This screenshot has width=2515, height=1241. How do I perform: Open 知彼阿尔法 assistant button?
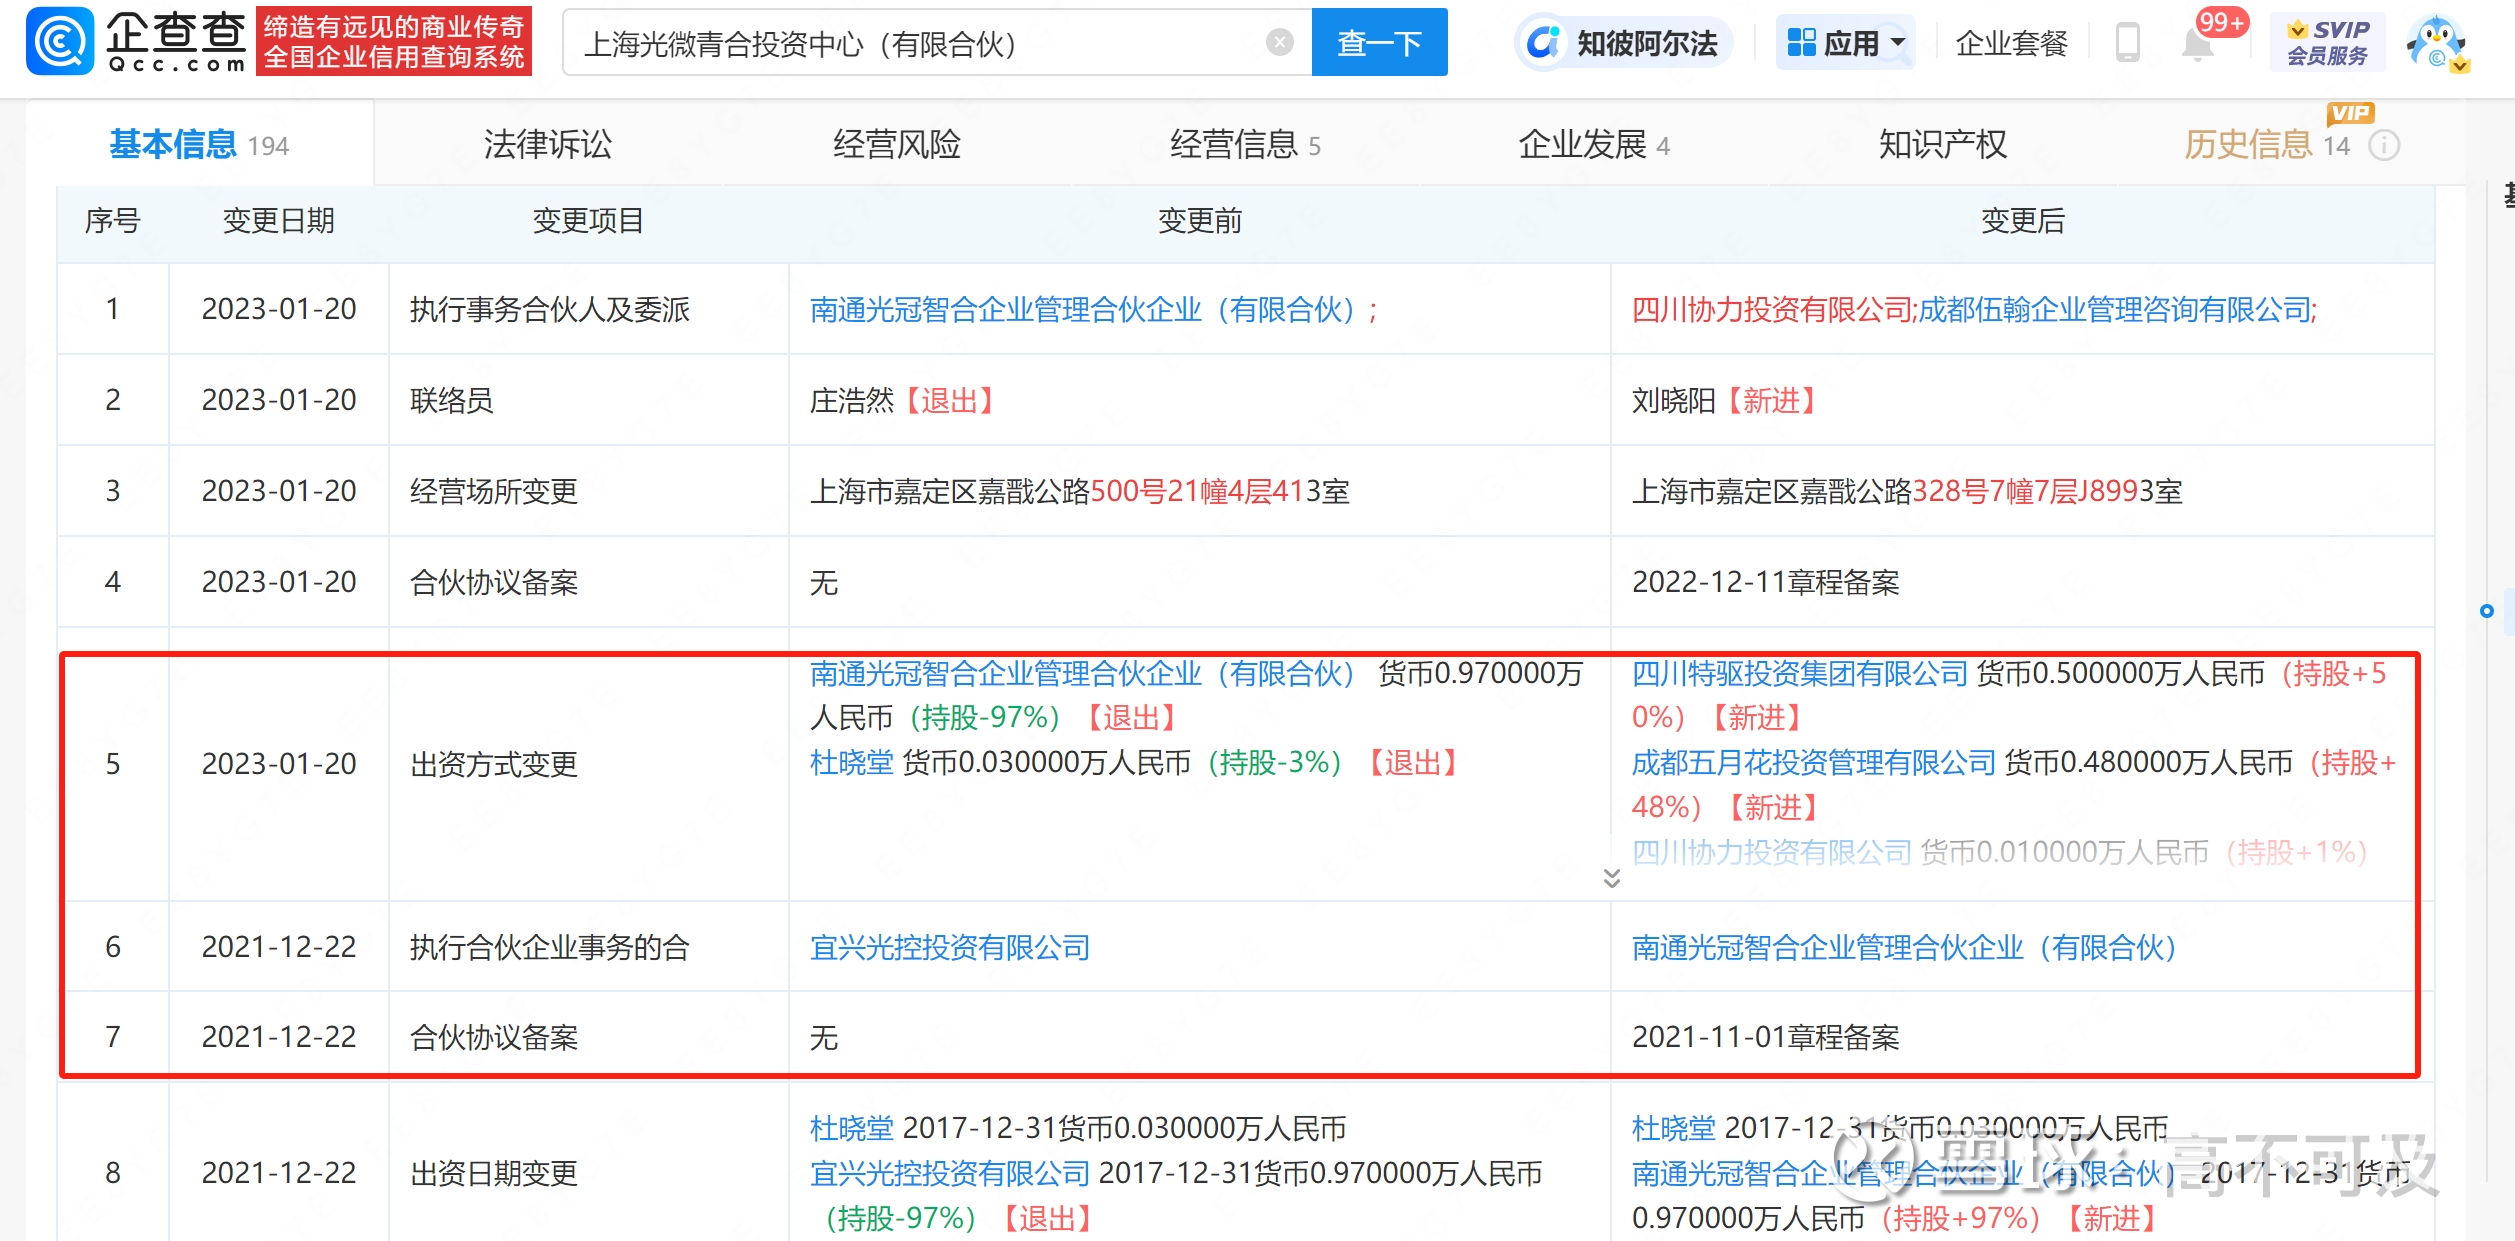(x=1624, y=43)
